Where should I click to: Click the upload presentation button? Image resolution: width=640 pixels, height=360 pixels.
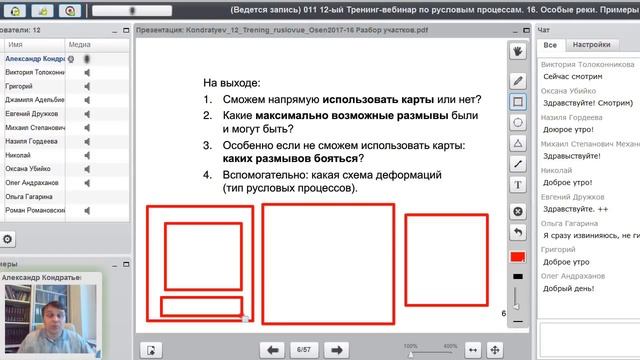click(x=151, y=350)
